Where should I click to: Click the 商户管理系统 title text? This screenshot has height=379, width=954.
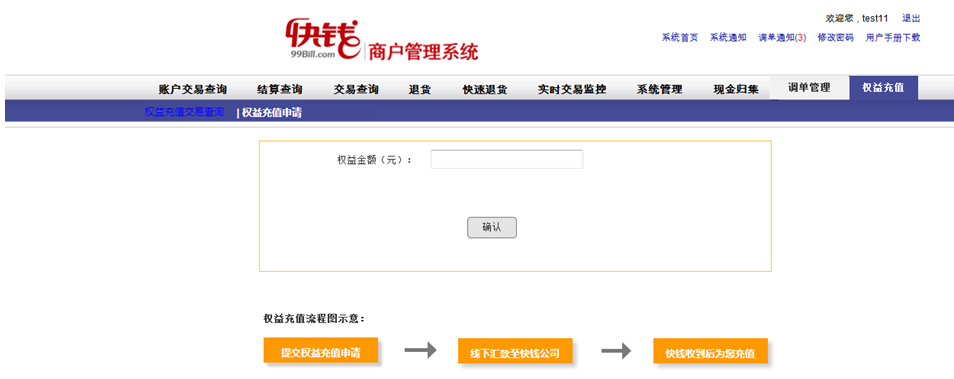coord(423,52)
